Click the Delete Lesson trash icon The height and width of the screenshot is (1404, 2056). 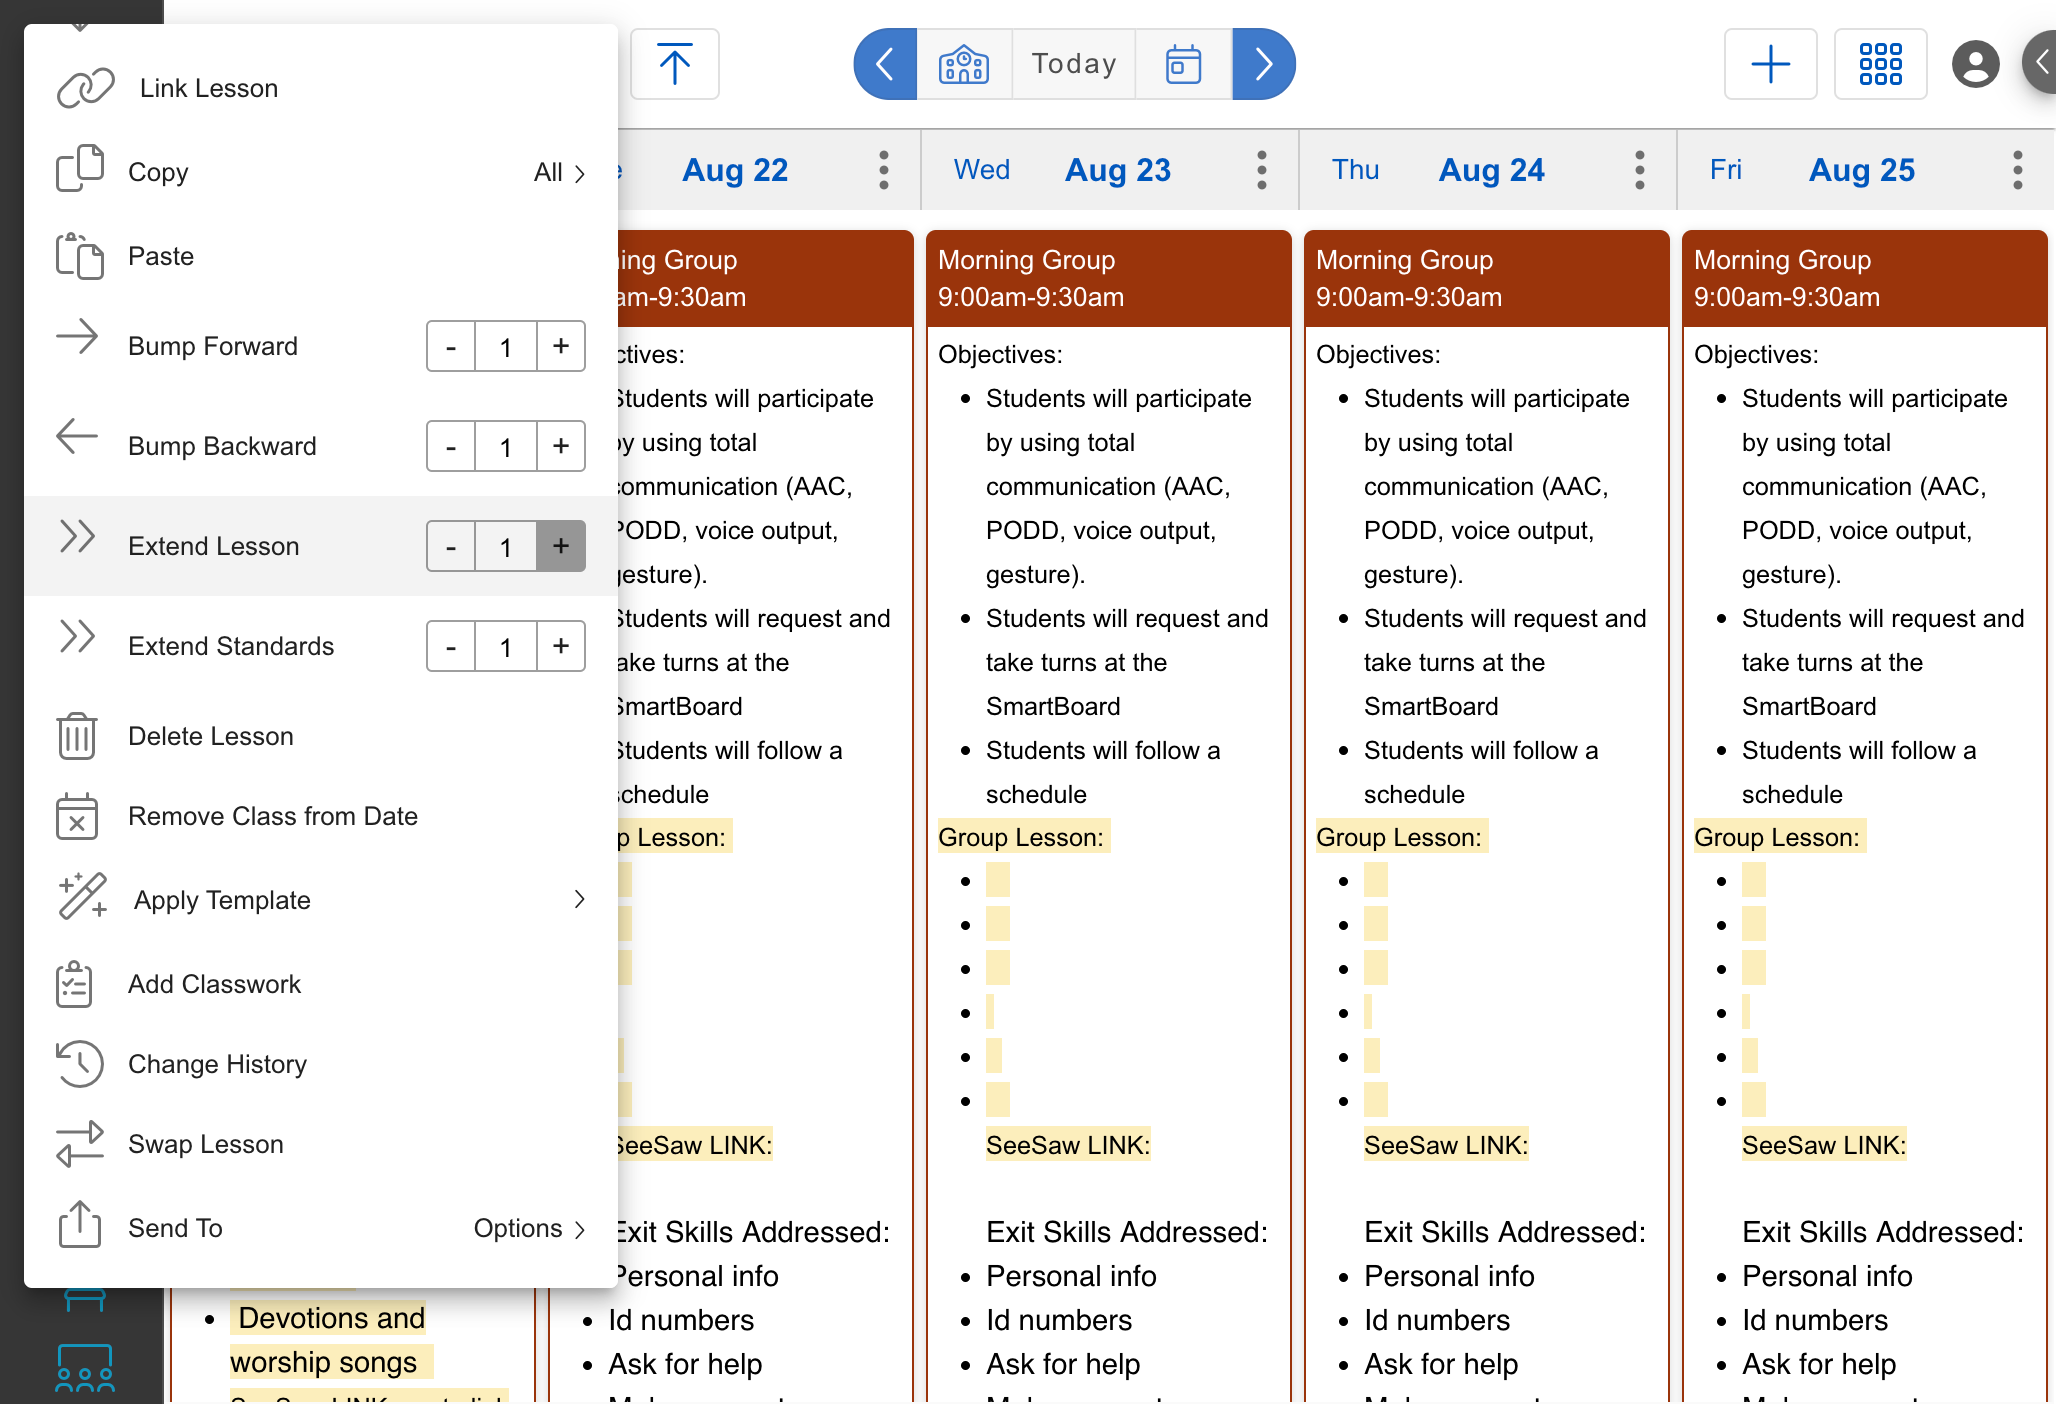pyautogui.click(x=77, y=736)
